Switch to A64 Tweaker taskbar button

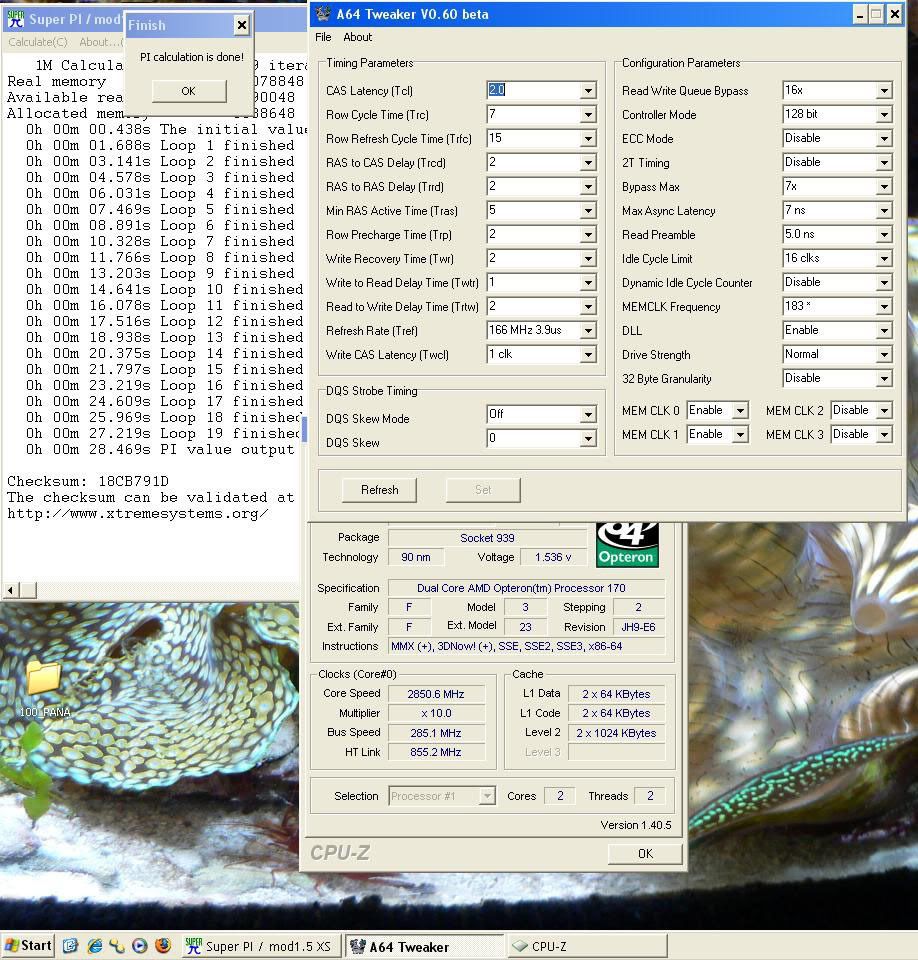pyautogui.click(x=424, y=946)
